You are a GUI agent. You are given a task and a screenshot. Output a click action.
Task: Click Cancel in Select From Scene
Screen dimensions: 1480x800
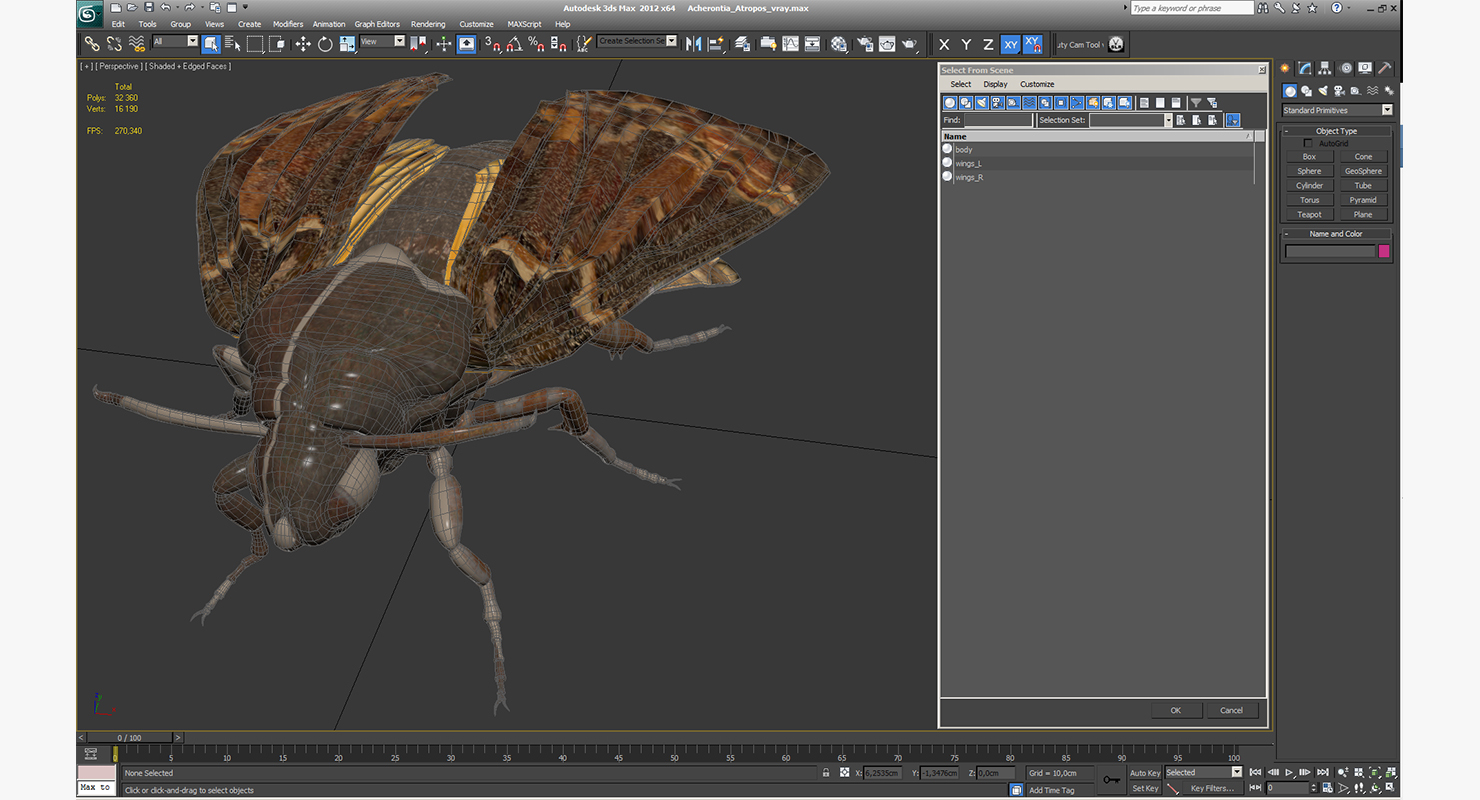(x=1231, y=710)
